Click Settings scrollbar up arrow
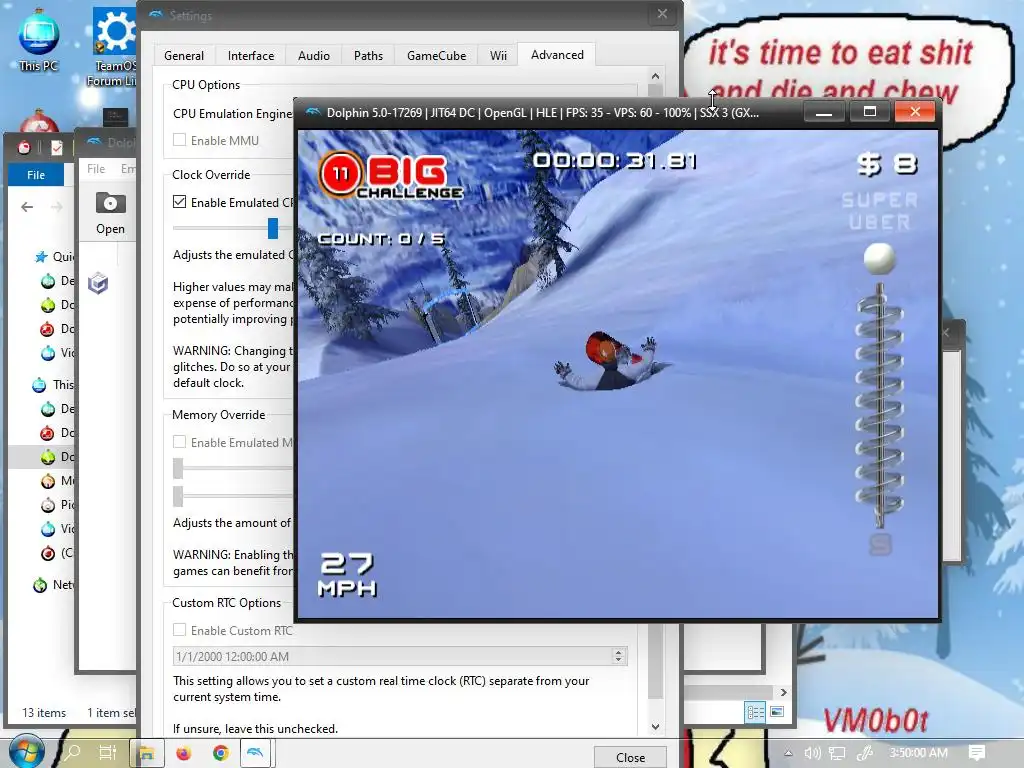The image size is (1024, 768). (655, 76)
